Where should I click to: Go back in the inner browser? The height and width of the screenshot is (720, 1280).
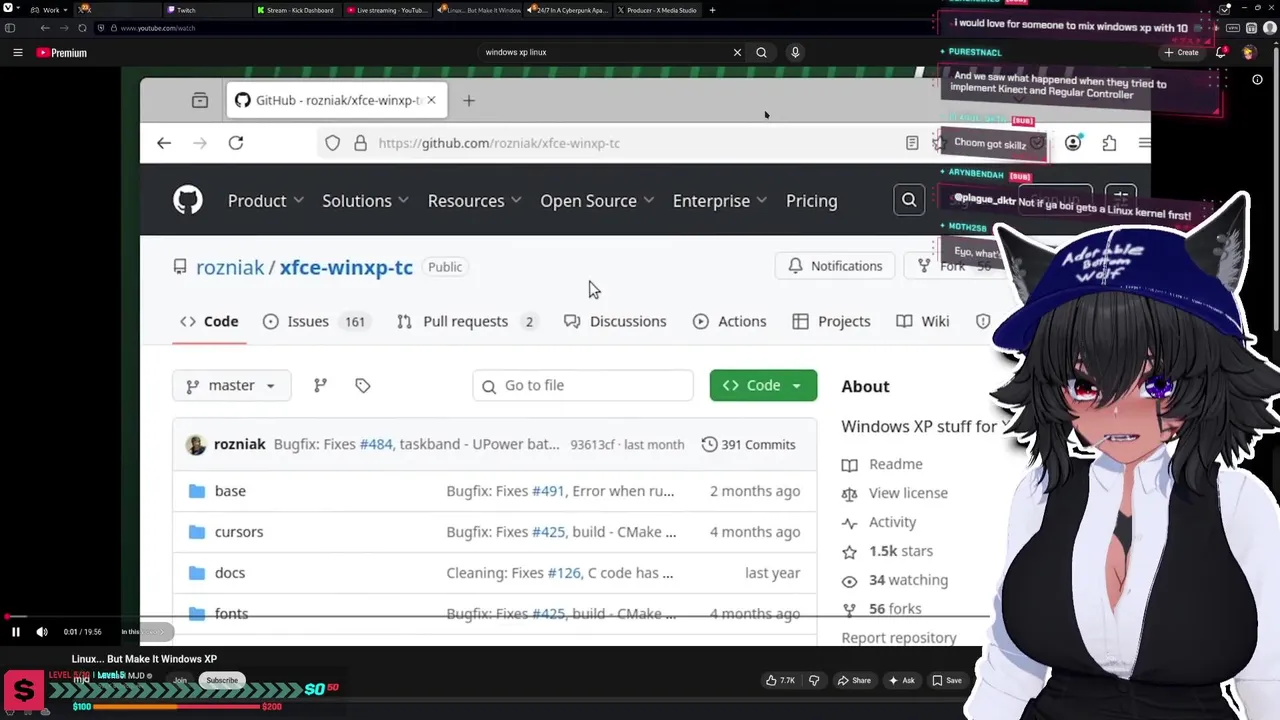coord(164,143)
